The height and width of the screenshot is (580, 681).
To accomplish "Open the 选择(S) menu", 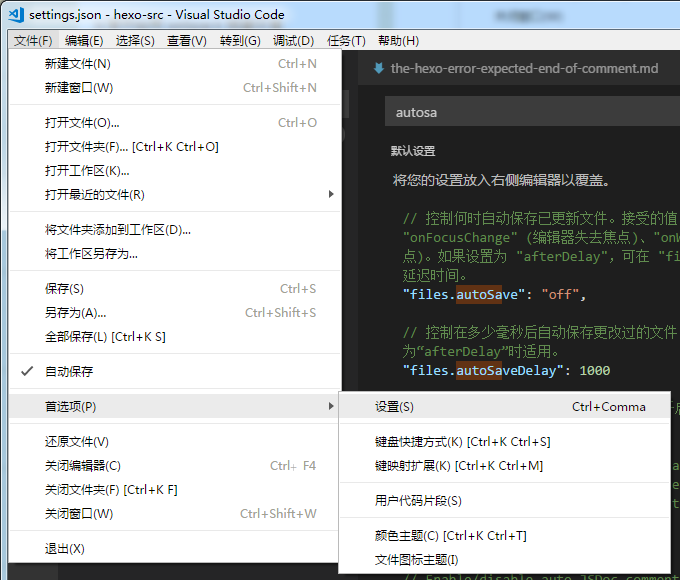I will [x=135, y=41].
